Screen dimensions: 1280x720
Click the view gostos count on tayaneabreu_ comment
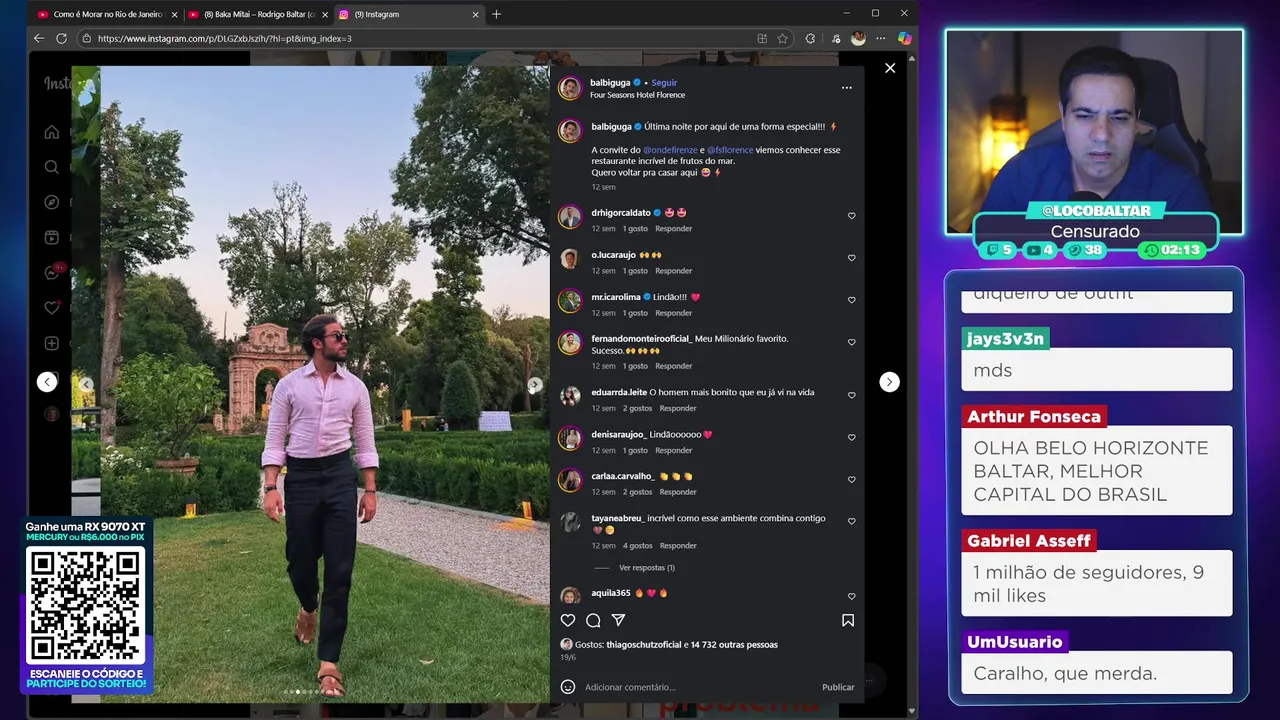[638, 546]
